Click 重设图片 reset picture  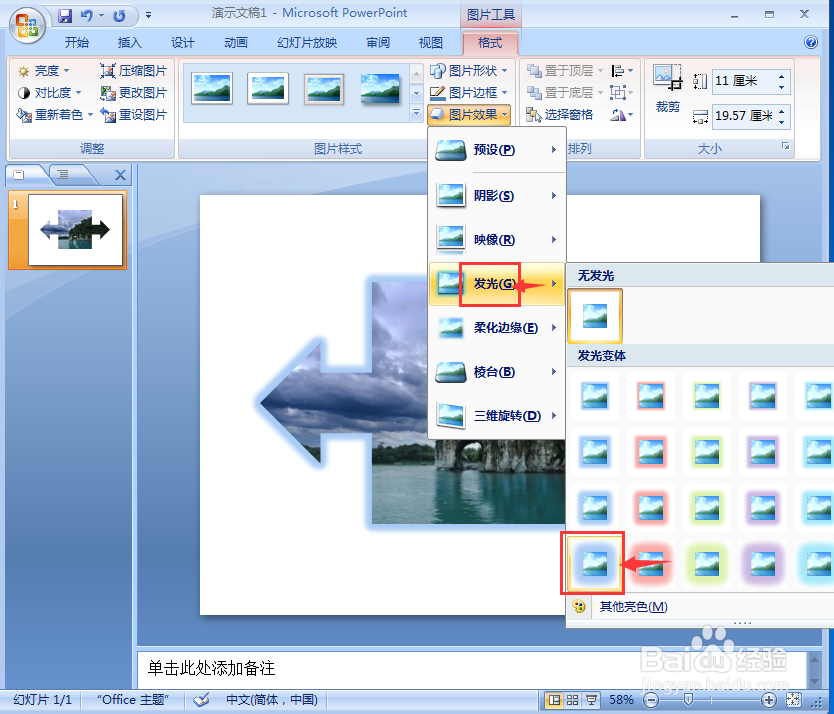pos(134,114)
